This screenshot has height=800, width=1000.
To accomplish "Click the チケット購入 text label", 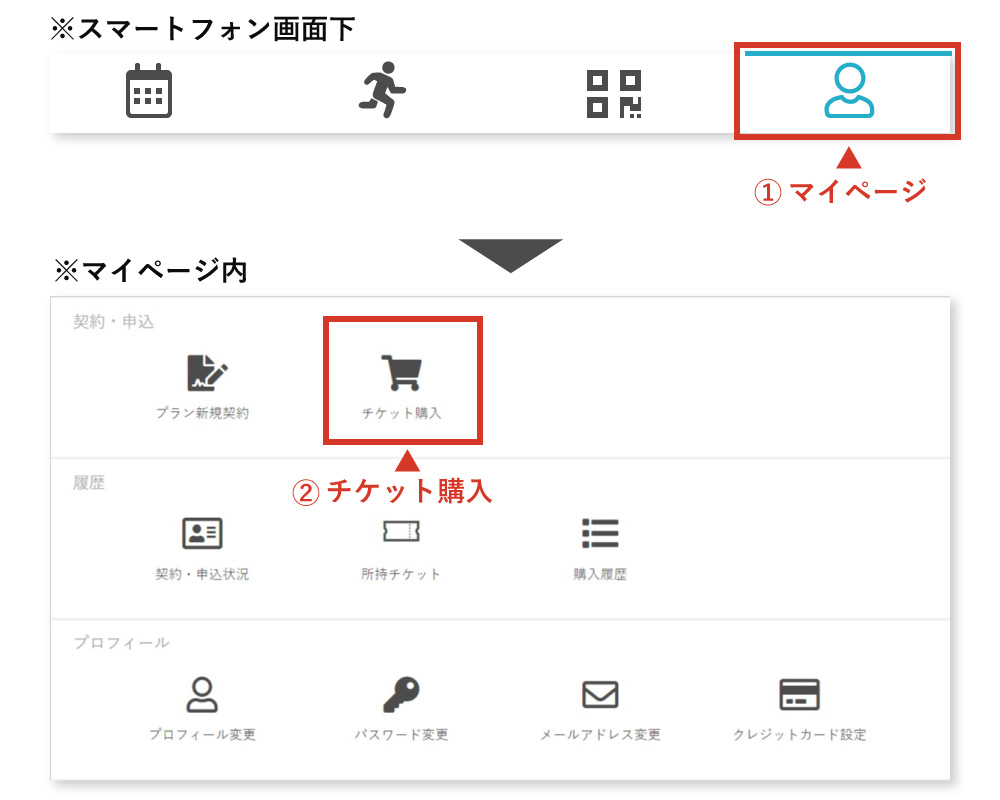I will 401,413.
